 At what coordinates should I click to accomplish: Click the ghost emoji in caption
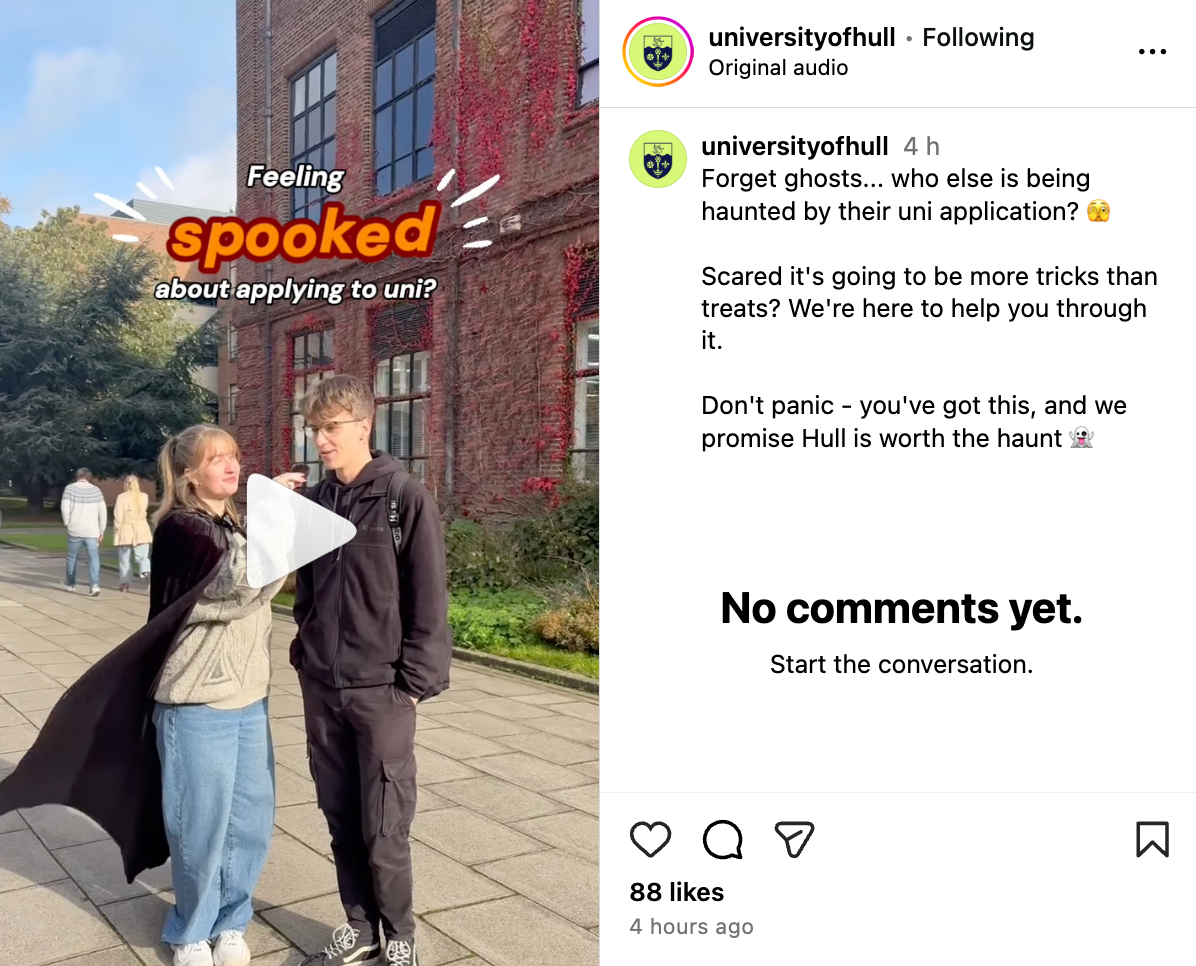click(x=1081, y=438)
